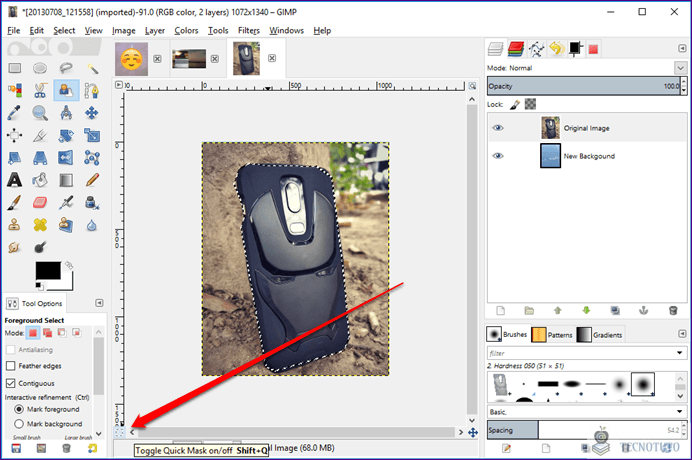This screenshot has height=460, width=692.
Task: Duplicate the selected layer
Action: click(x=615, y=311)
